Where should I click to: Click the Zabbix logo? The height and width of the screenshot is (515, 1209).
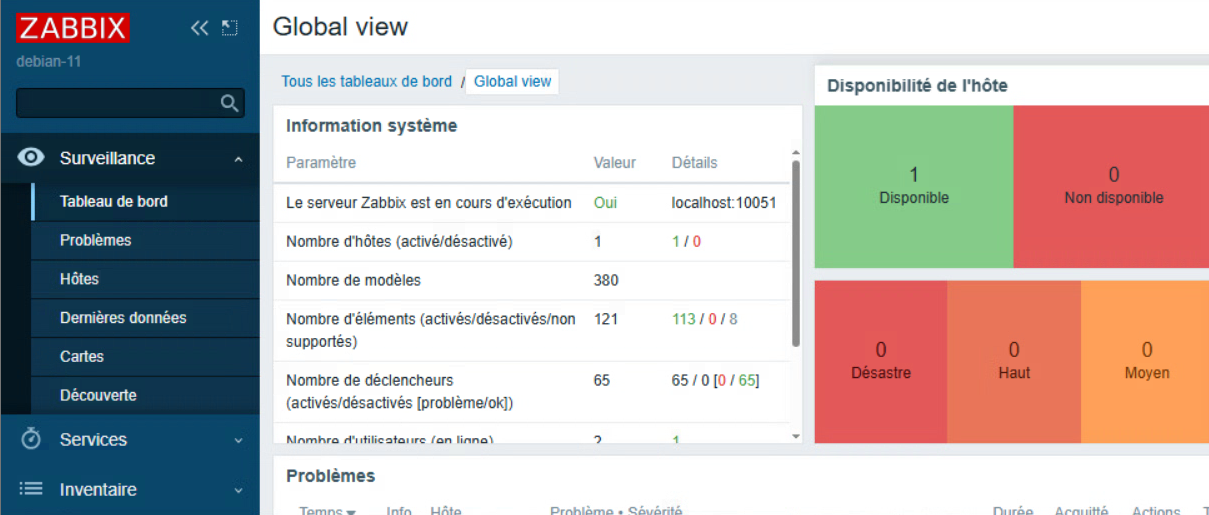pyautogui.click(x=72, y=28)
